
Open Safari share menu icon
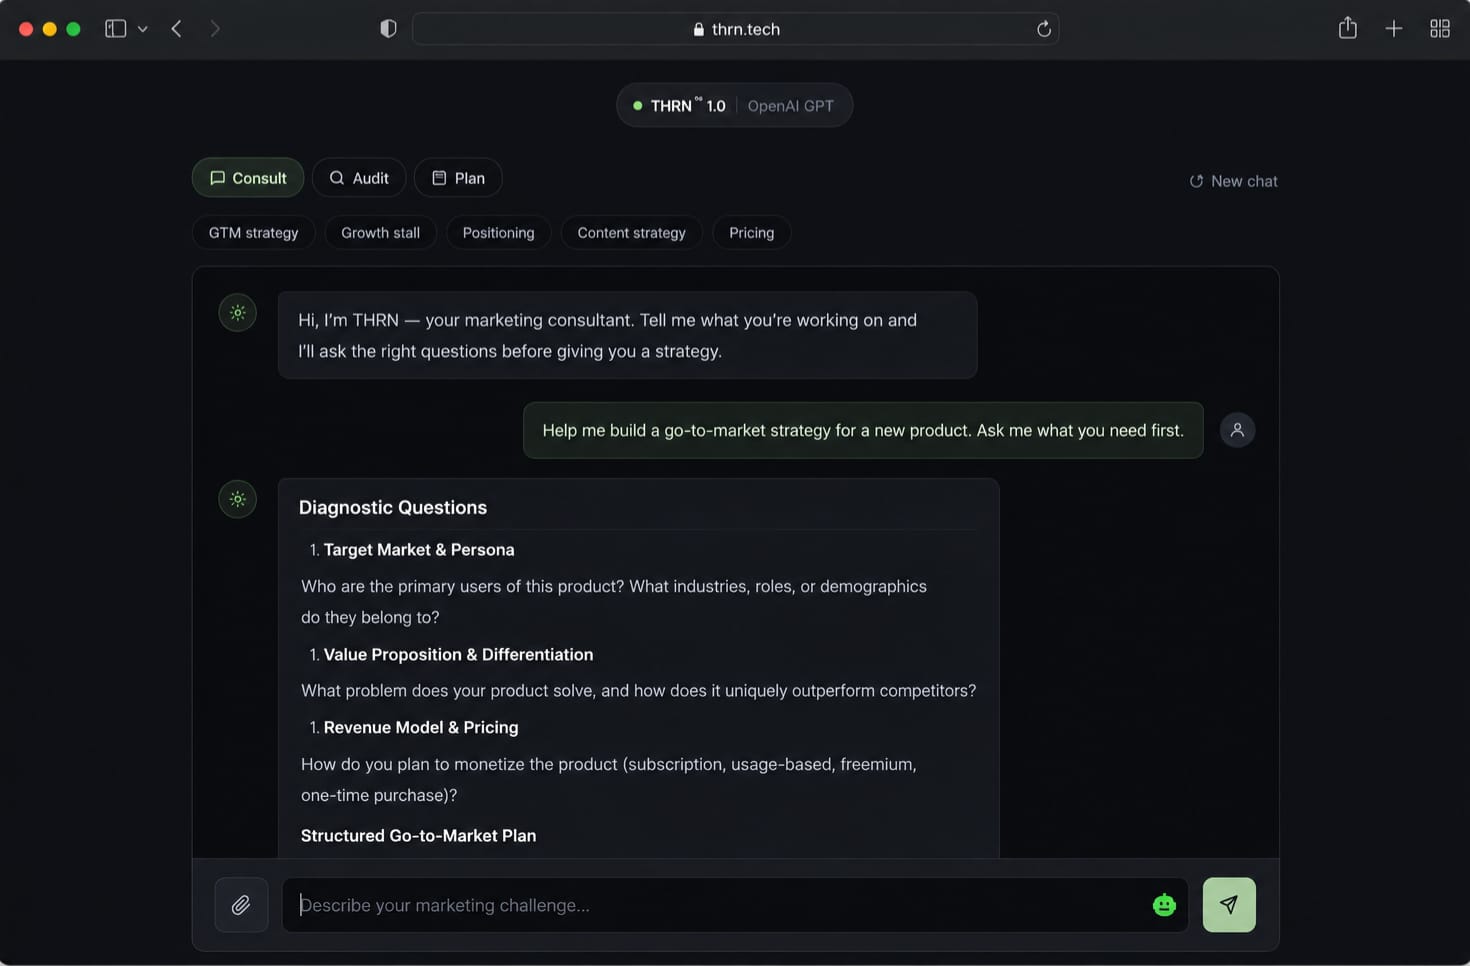tap(1348, 28)
